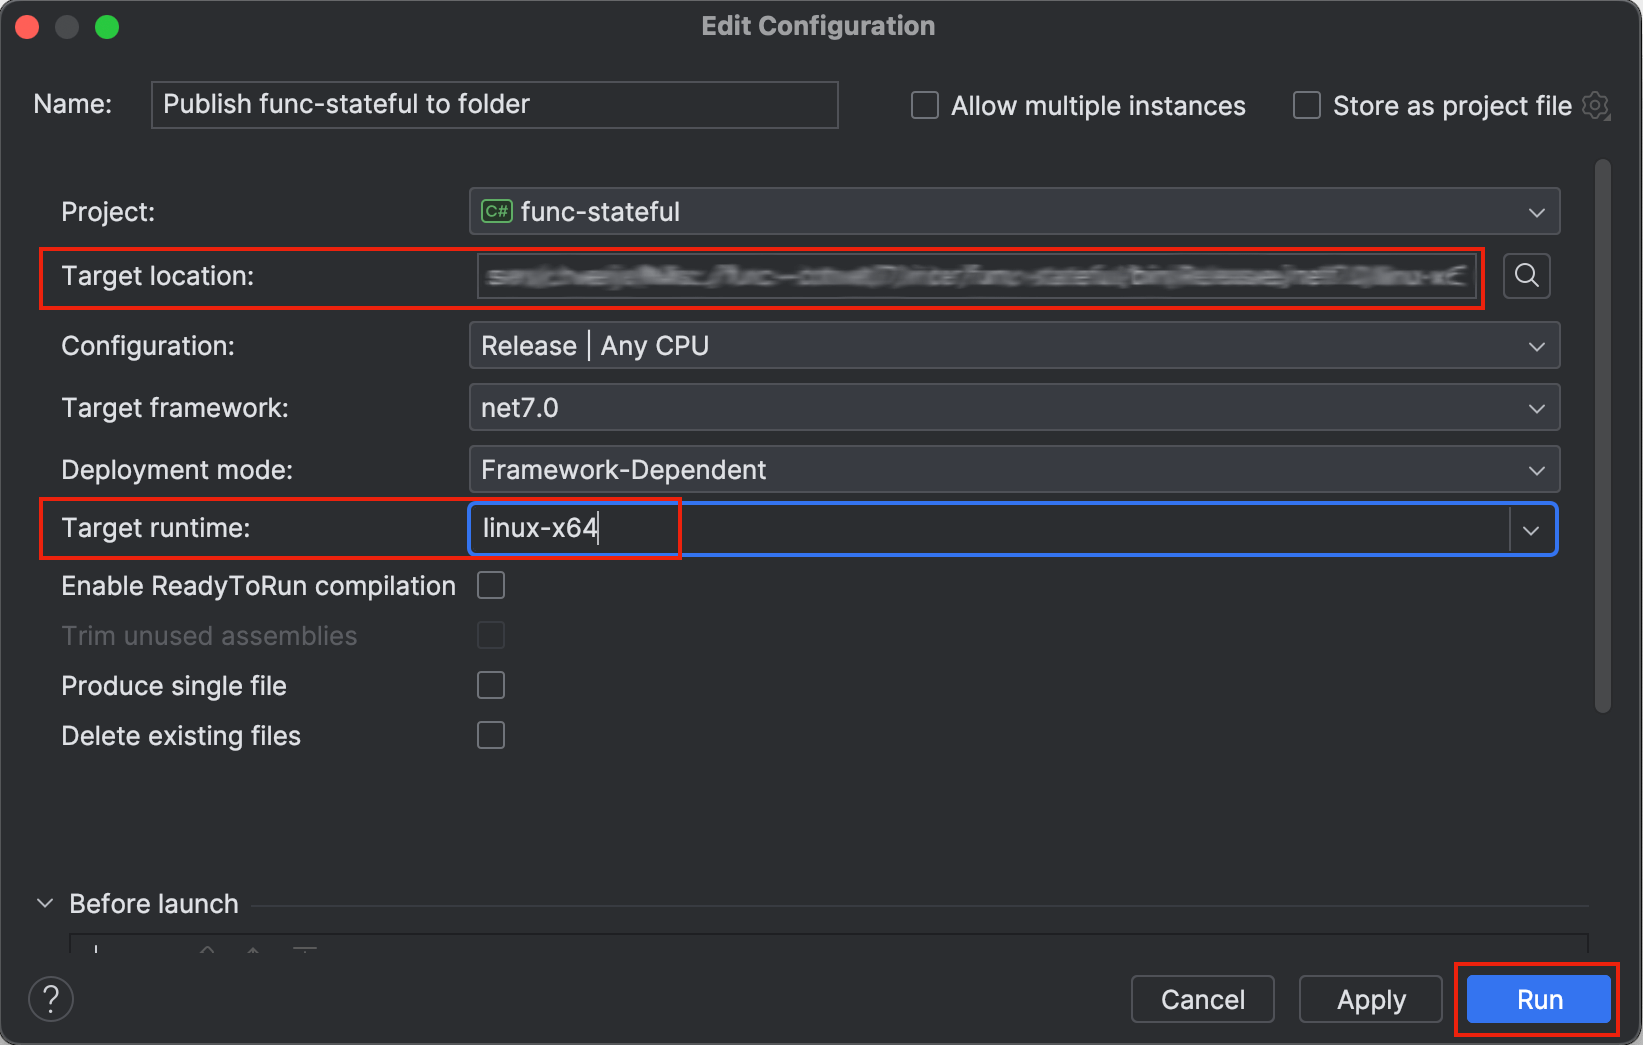This screenshot has width=1643, height=1045.
Task: Toggle Delete existing files checkbox
Action: pos(491,735)
